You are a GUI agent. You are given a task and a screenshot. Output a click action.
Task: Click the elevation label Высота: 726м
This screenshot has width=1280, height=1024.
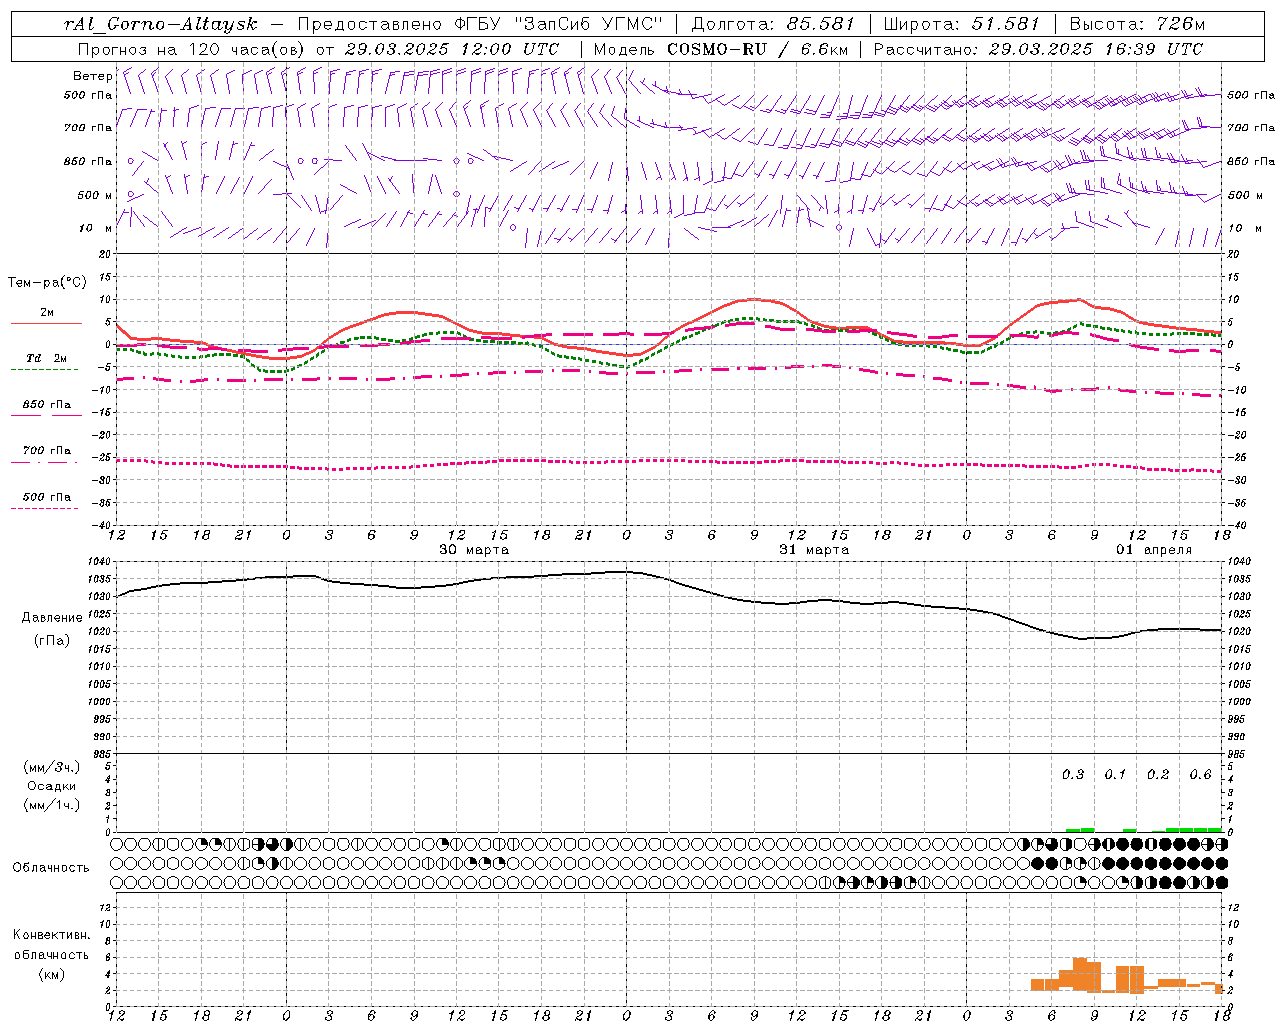(1137, 24)
